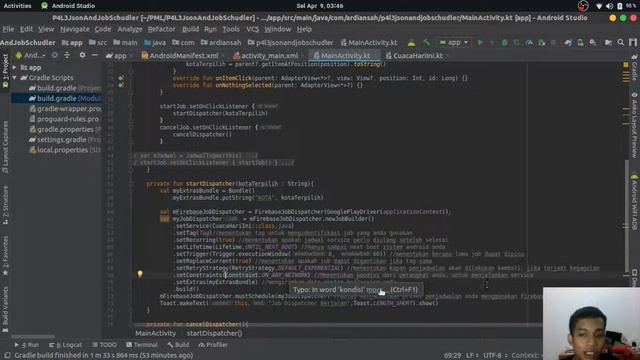Toggle the Favorites side tool window
The height and width of the screenshot is (360, 640).
tap(5, 256)
